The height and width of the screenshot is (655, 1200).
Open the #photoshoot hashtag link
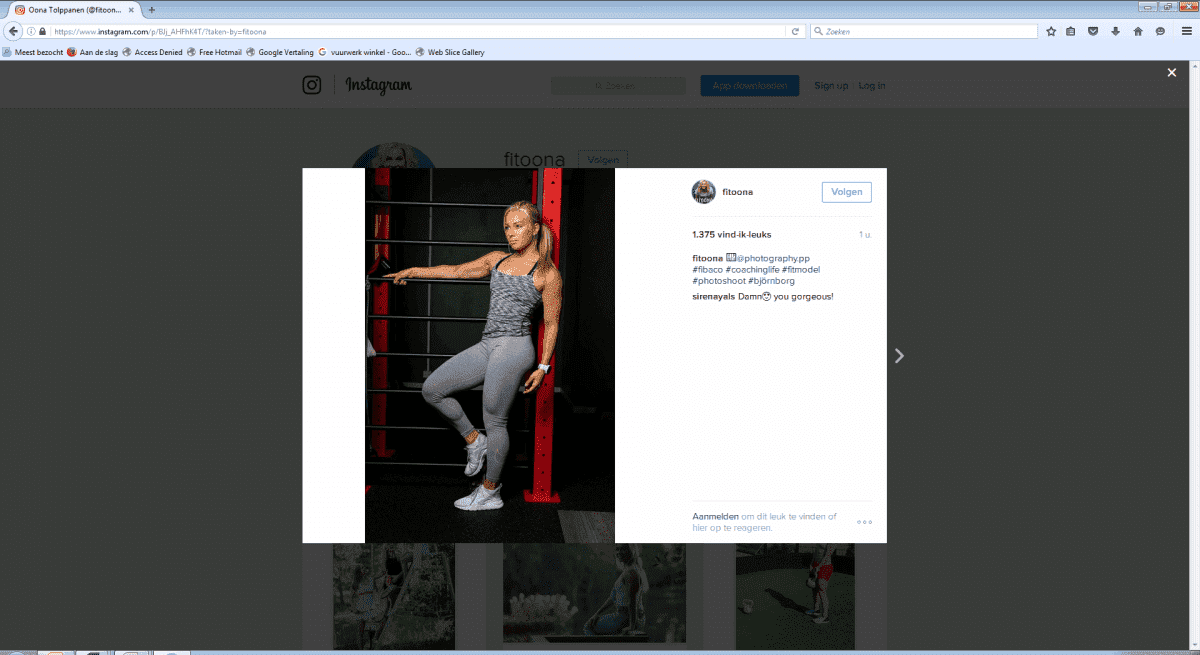718,281
